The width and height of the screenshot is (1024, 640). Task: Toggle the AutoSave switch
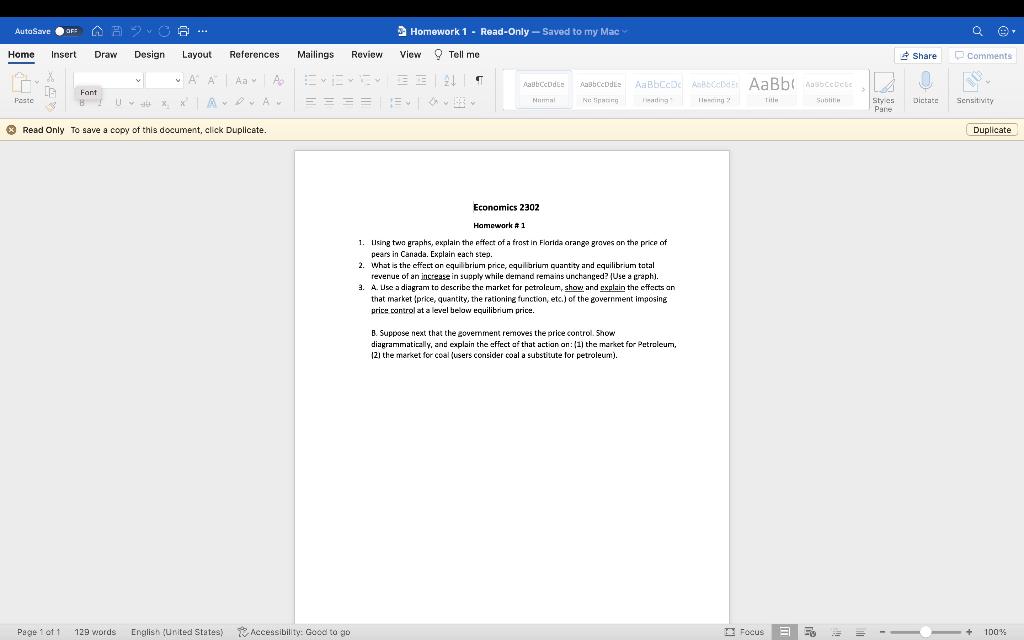pos(67,31)
